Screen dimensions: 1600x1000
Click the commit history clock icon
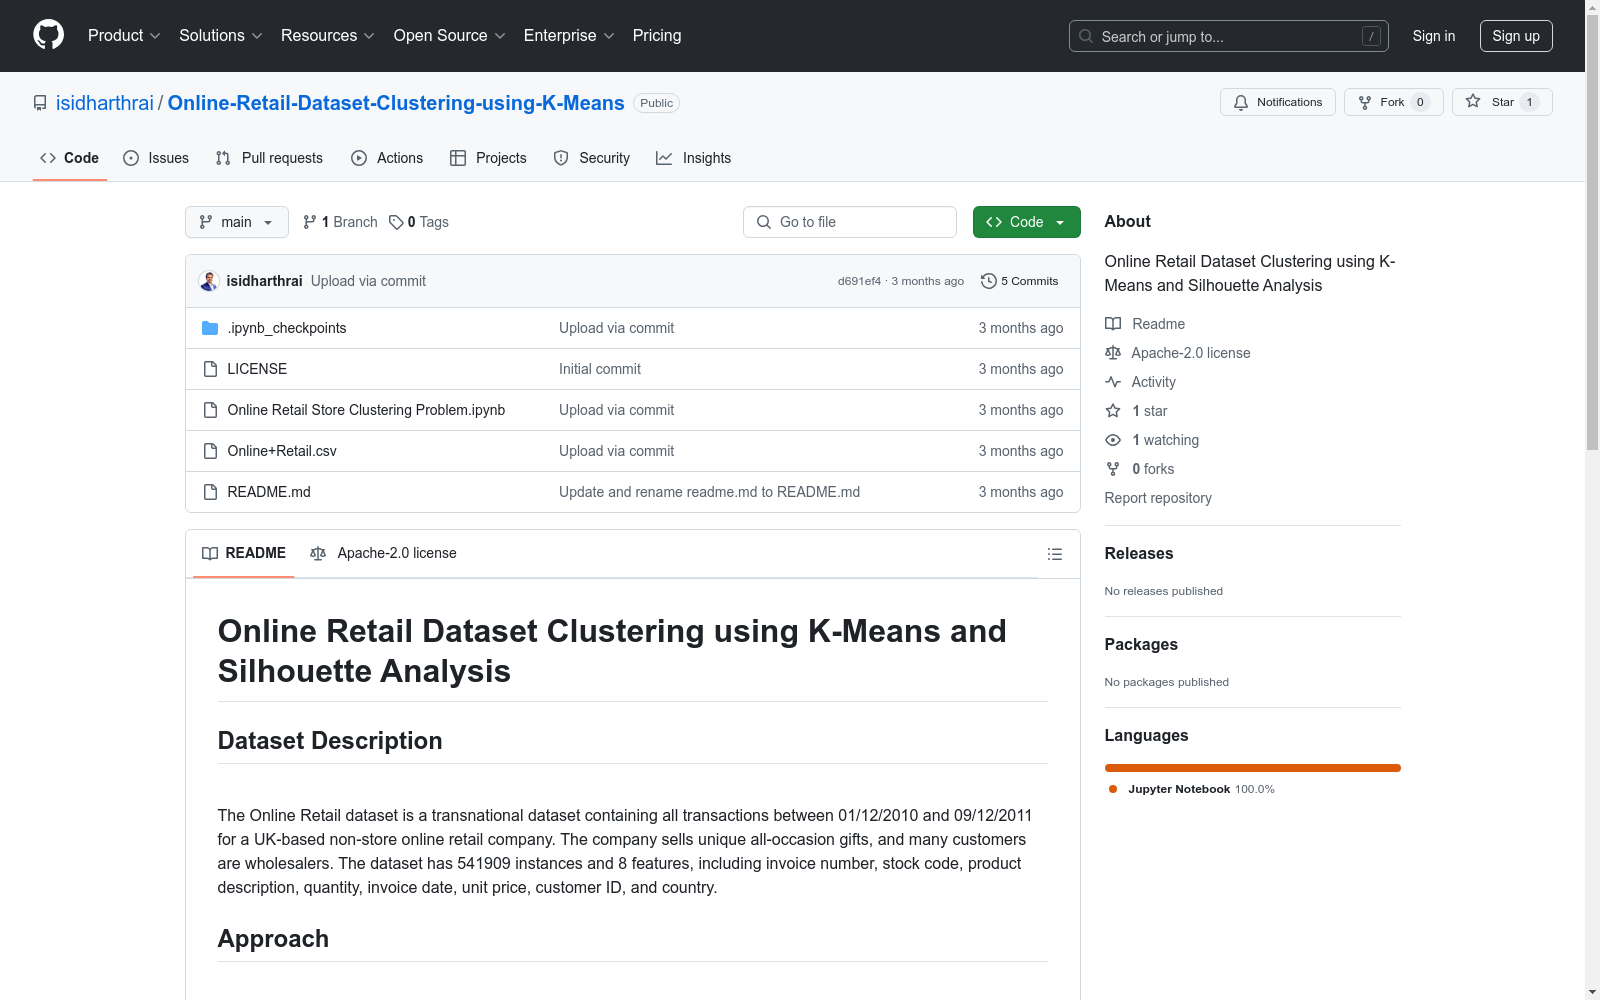click(x=988, y=281)
